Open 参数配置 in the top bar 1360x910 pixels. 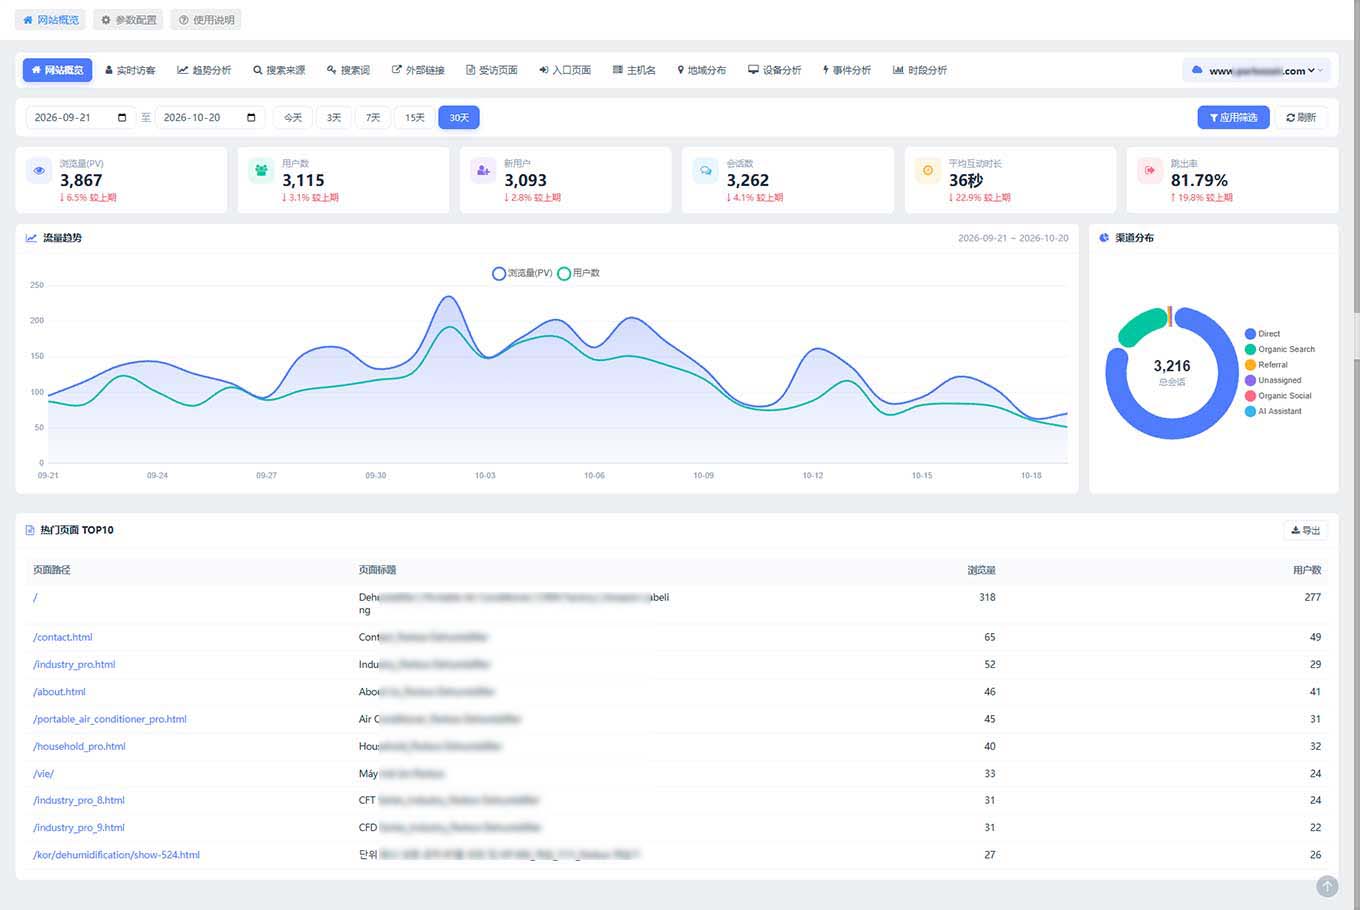pos(129,20)
